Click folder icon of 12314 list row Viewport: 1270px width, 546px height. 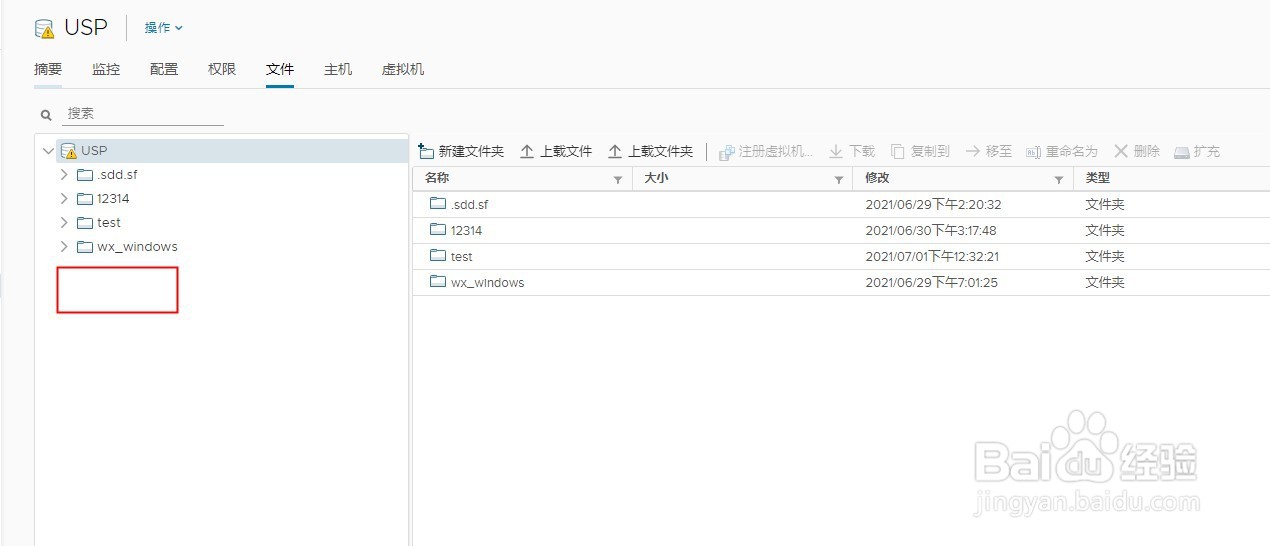(x=437, y=229)
